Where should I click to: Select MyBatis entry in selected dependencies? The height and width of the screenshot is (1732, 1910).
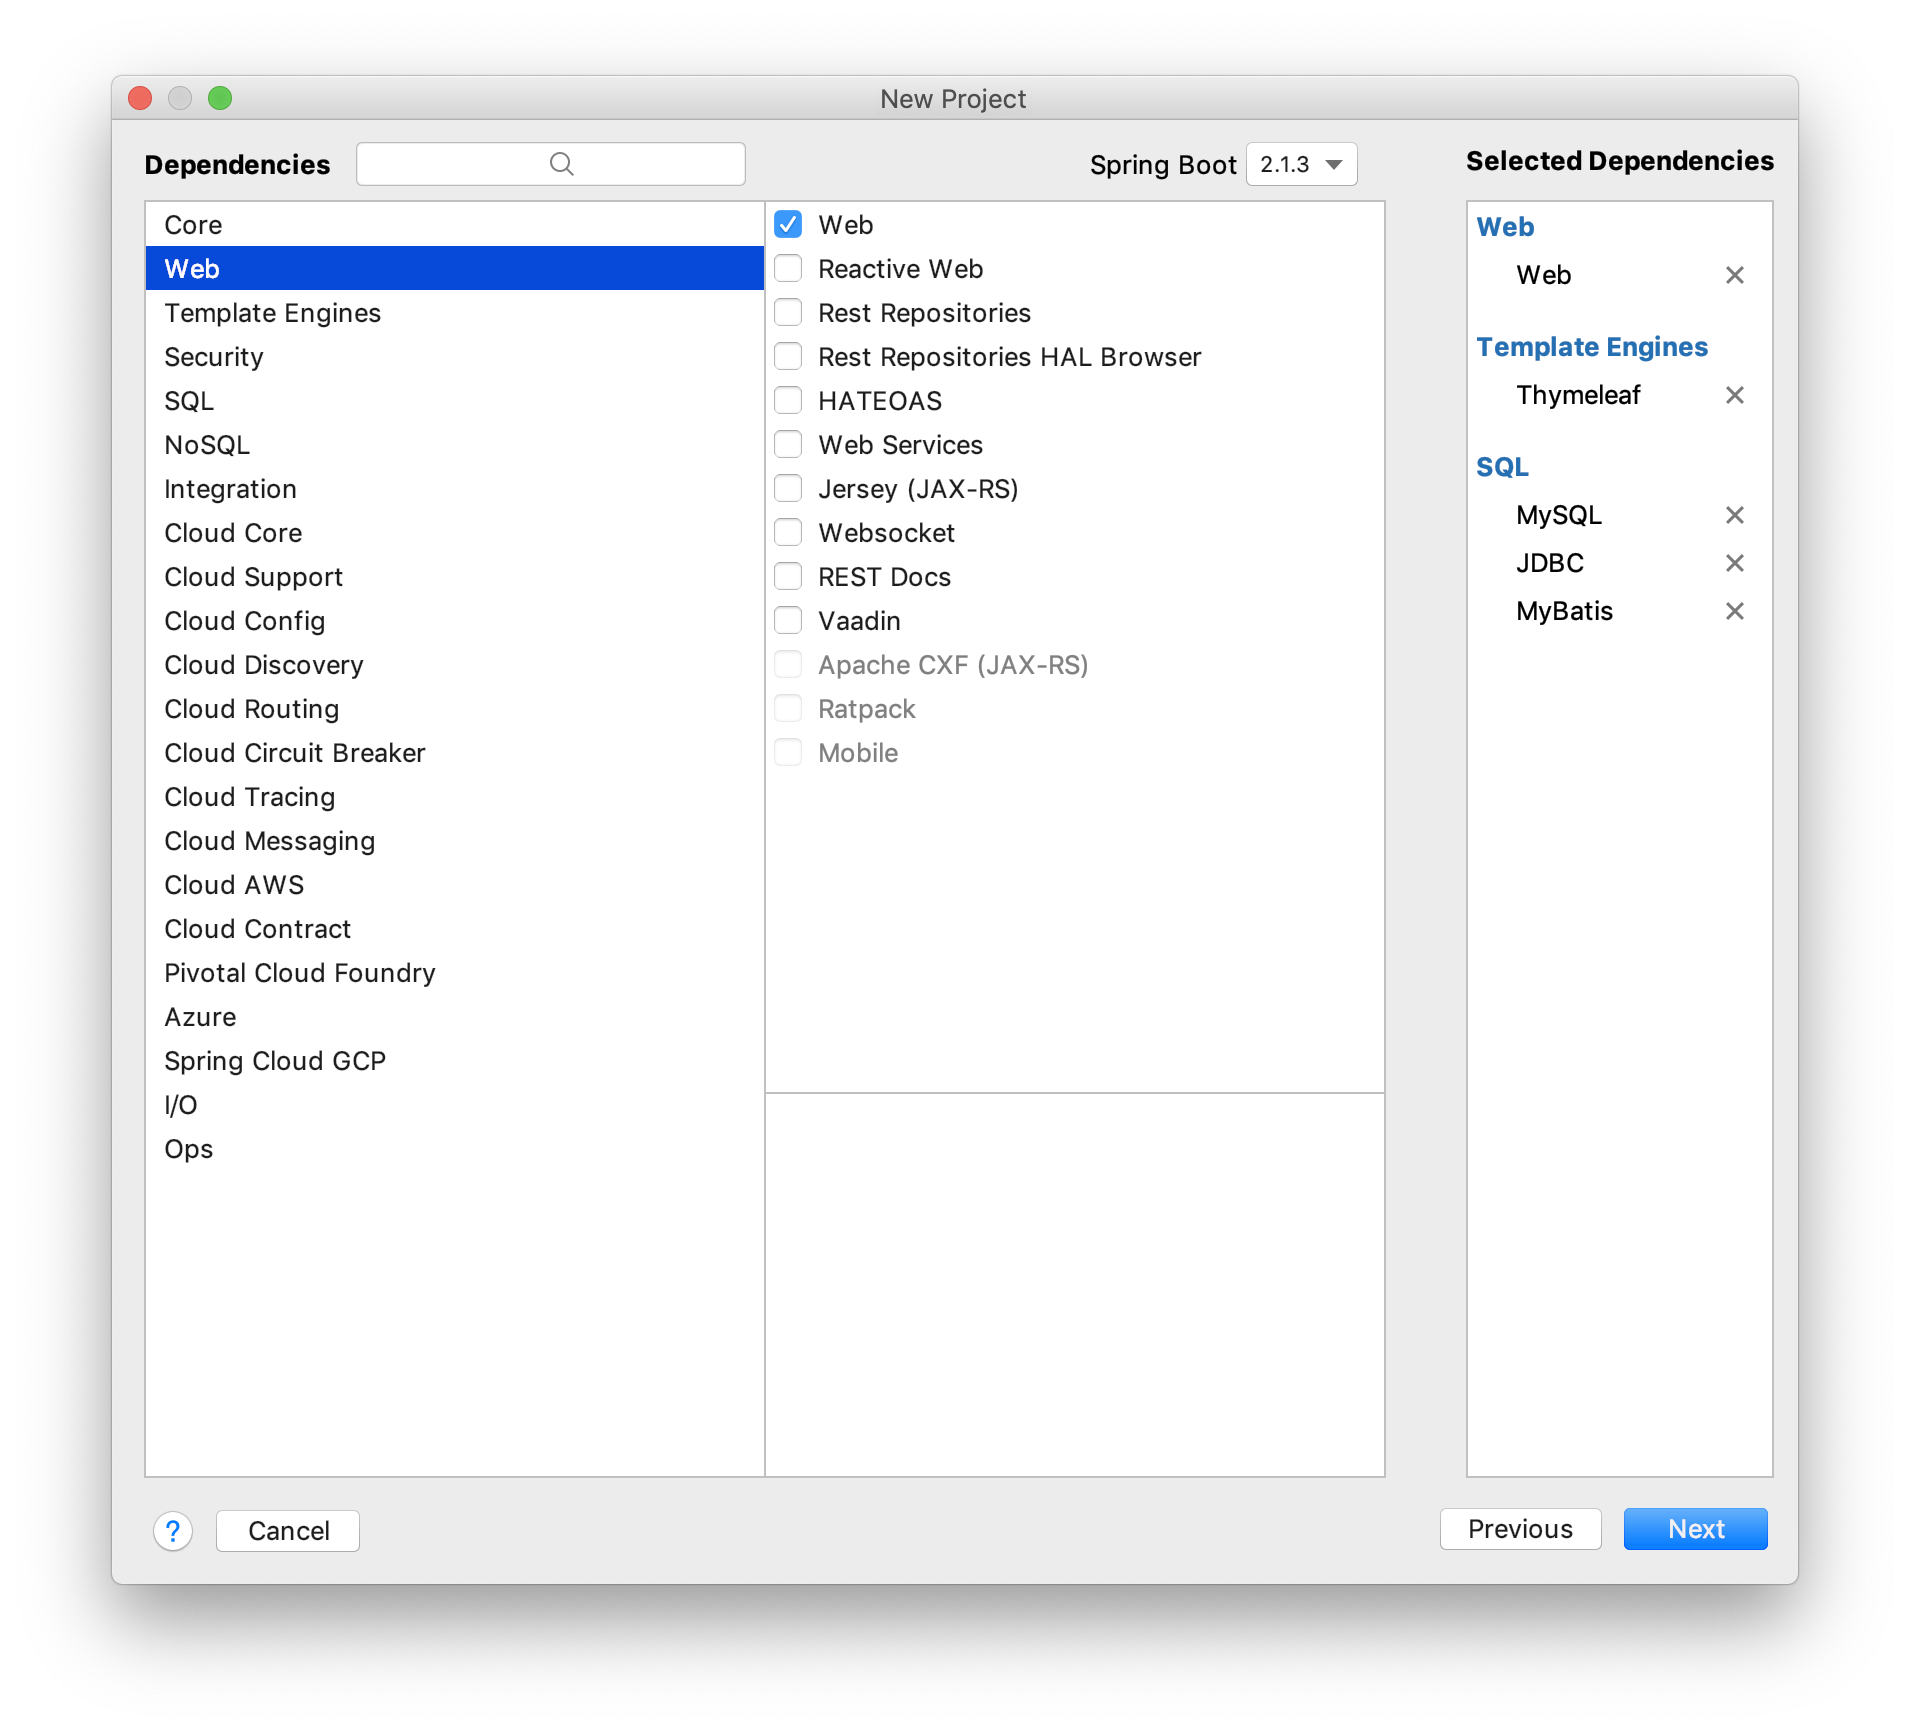click(x=1564, y=611)
